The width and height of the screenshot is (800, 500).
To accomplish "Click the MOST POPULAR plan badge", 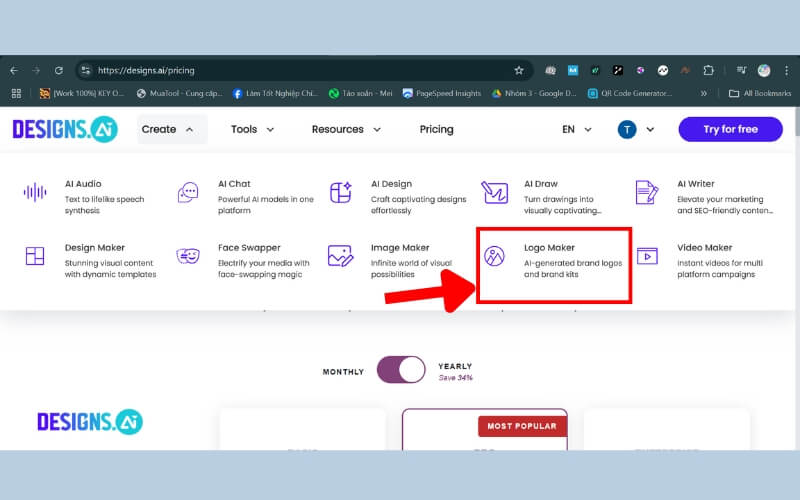I will [x=522, y=426].
